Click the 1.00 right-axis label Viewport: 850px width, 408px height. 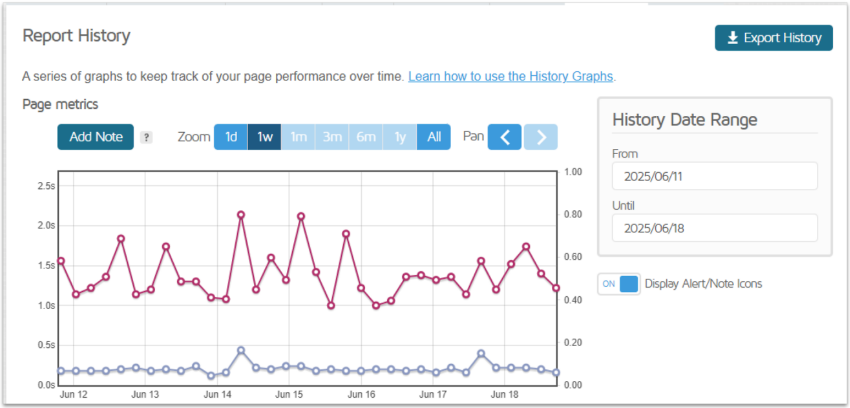click(571, 172)
